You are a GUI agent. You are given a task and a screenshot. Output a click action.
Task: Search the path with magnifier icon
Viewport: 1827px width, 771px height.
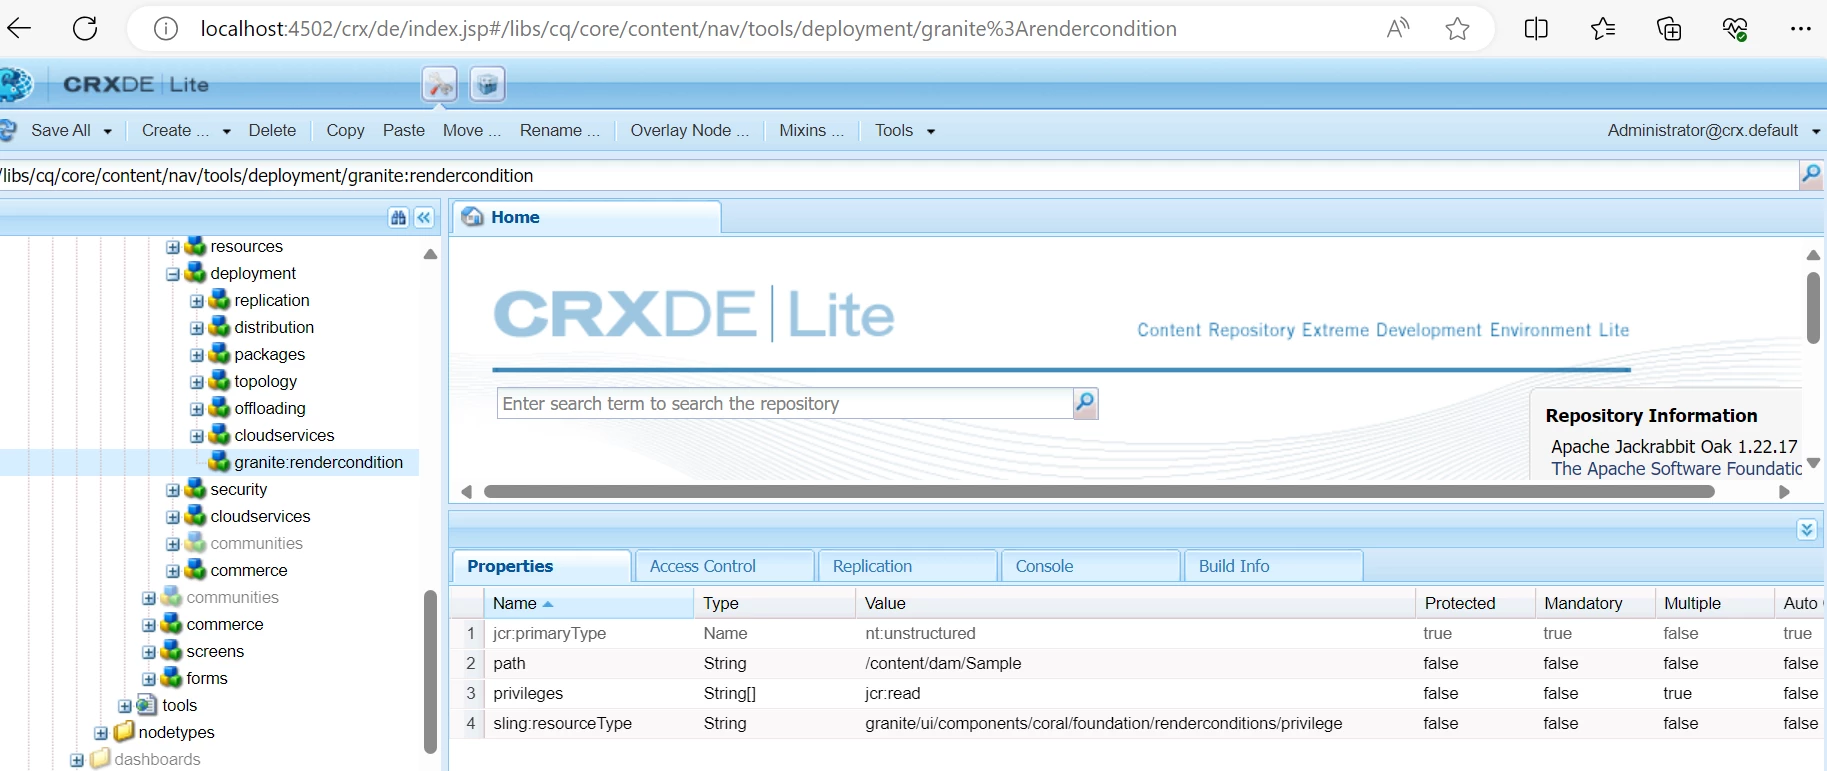1810,175
